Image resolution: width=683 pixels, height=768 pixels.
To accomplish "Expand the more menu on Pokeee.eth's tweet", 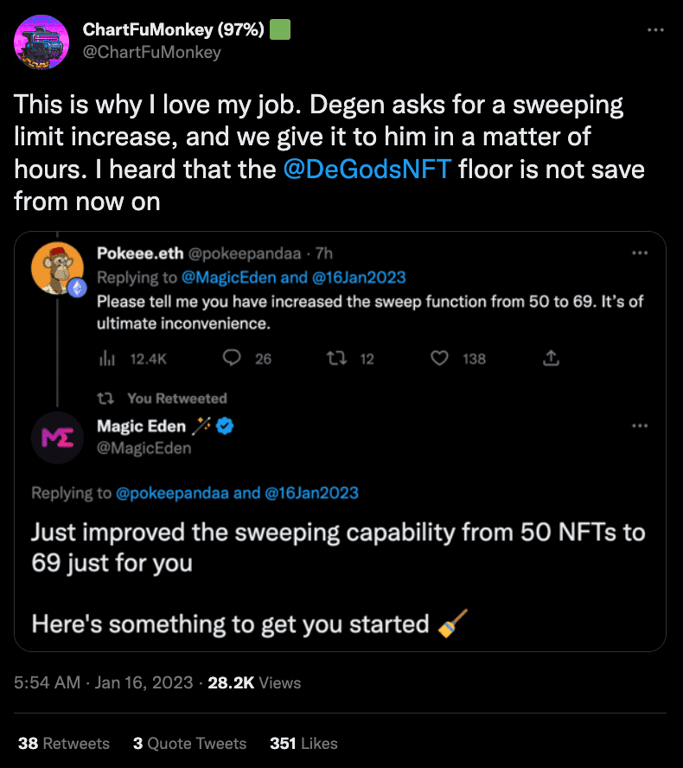I will pos(640,253).
